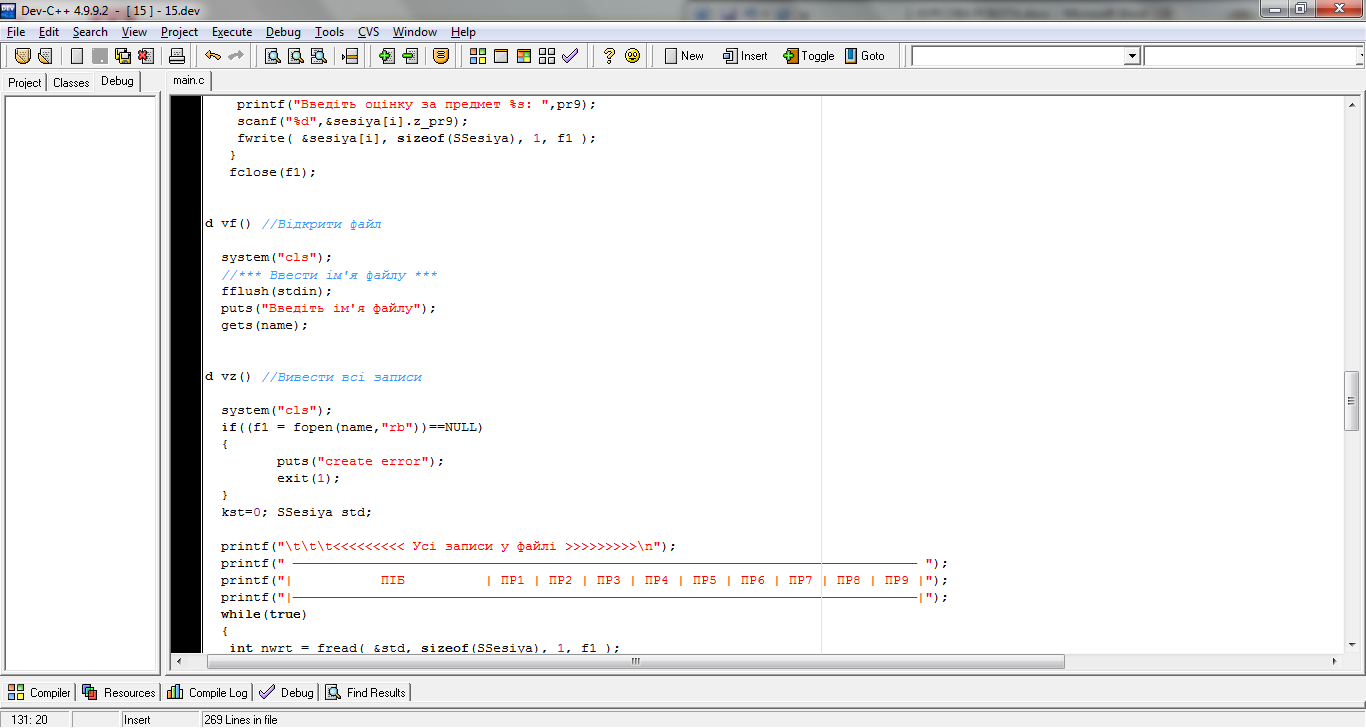Click the colorful Compile and Run icon
The height and width of the screenshot is (728, 1366).
524,56
